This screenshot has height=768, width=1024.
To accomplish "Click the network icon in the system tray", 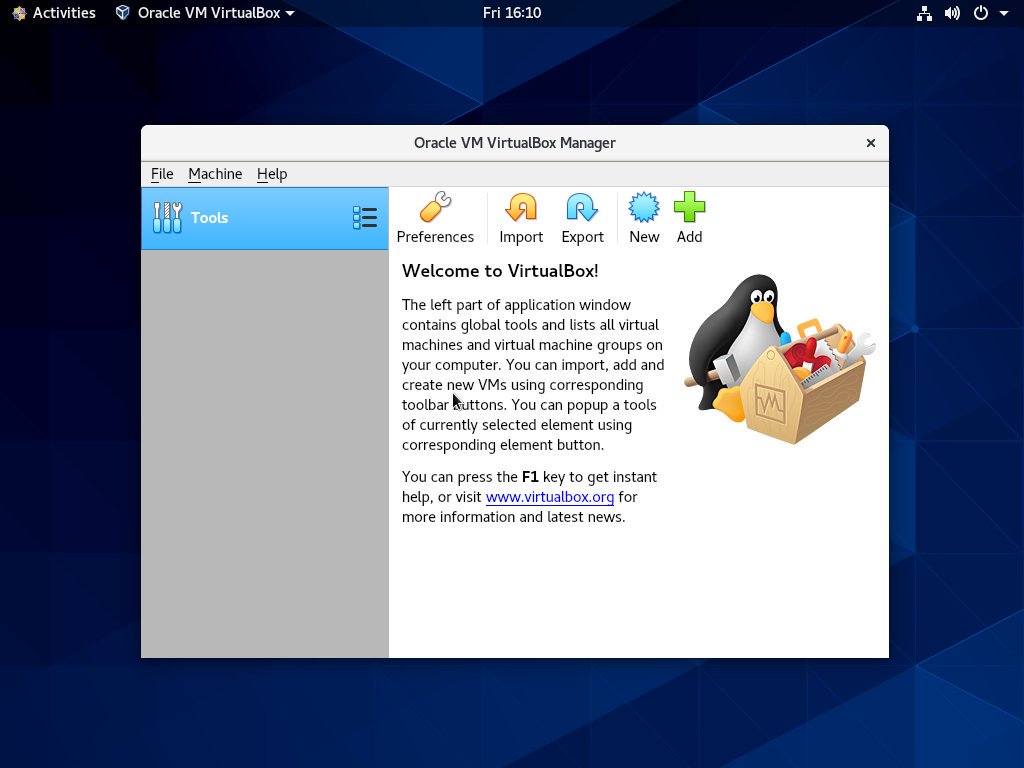I will [922, 13].
